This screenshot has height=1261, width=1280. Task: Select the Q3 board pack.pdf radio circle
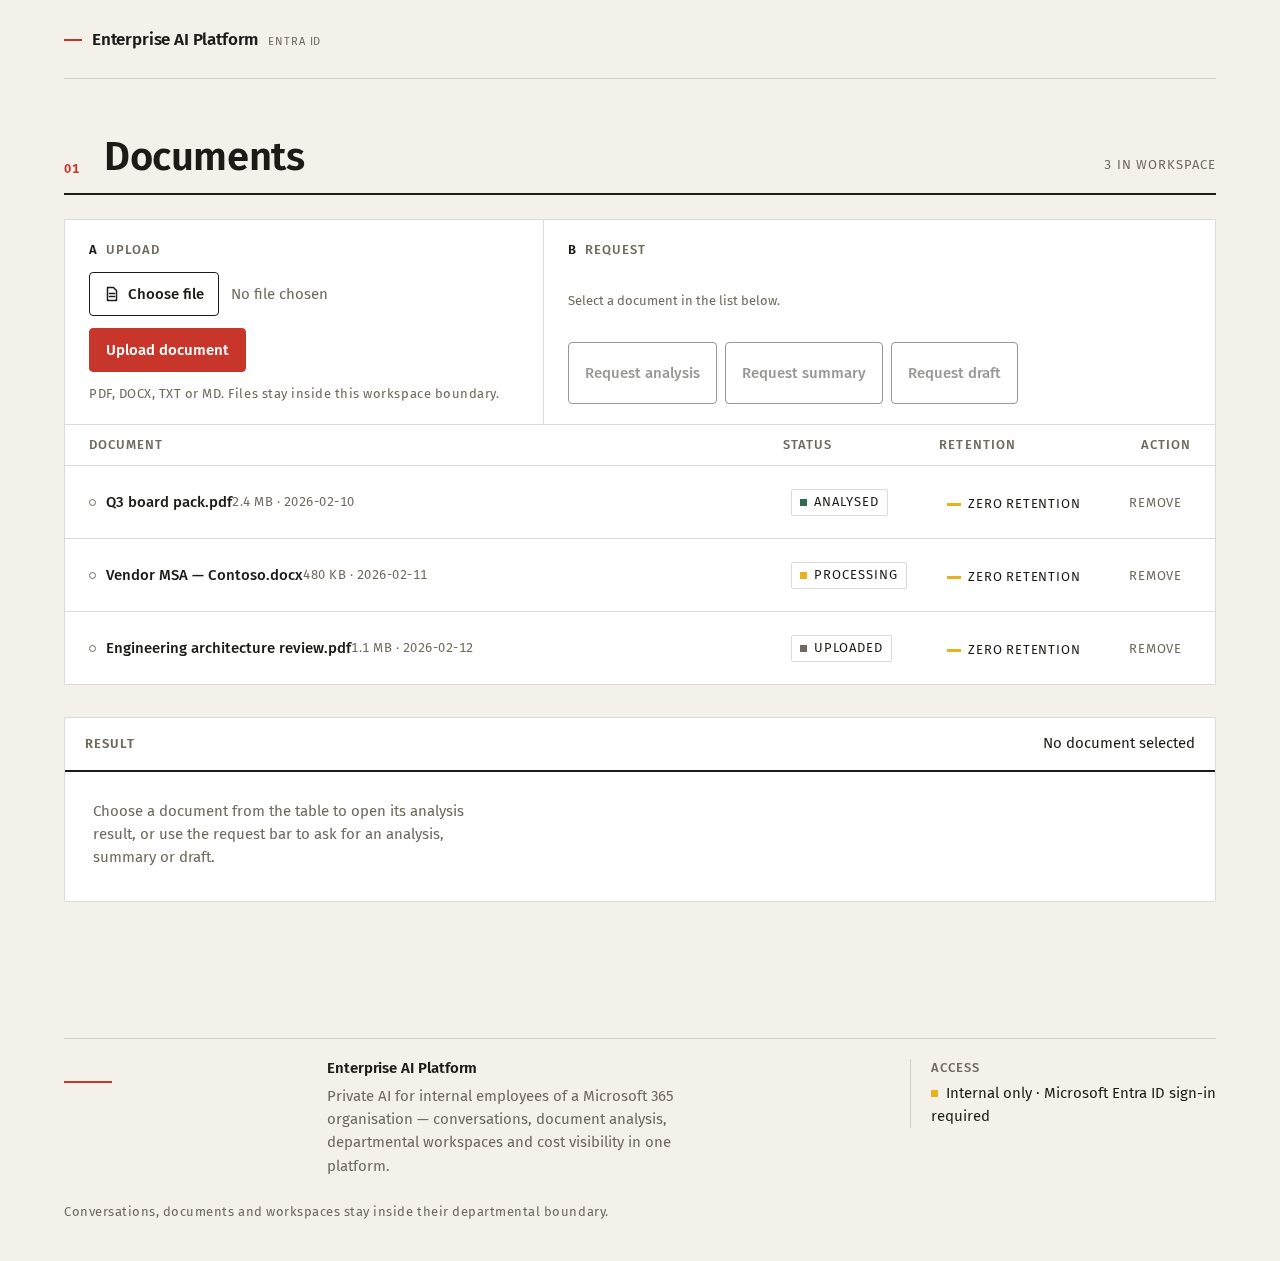(x=93, y=502)
